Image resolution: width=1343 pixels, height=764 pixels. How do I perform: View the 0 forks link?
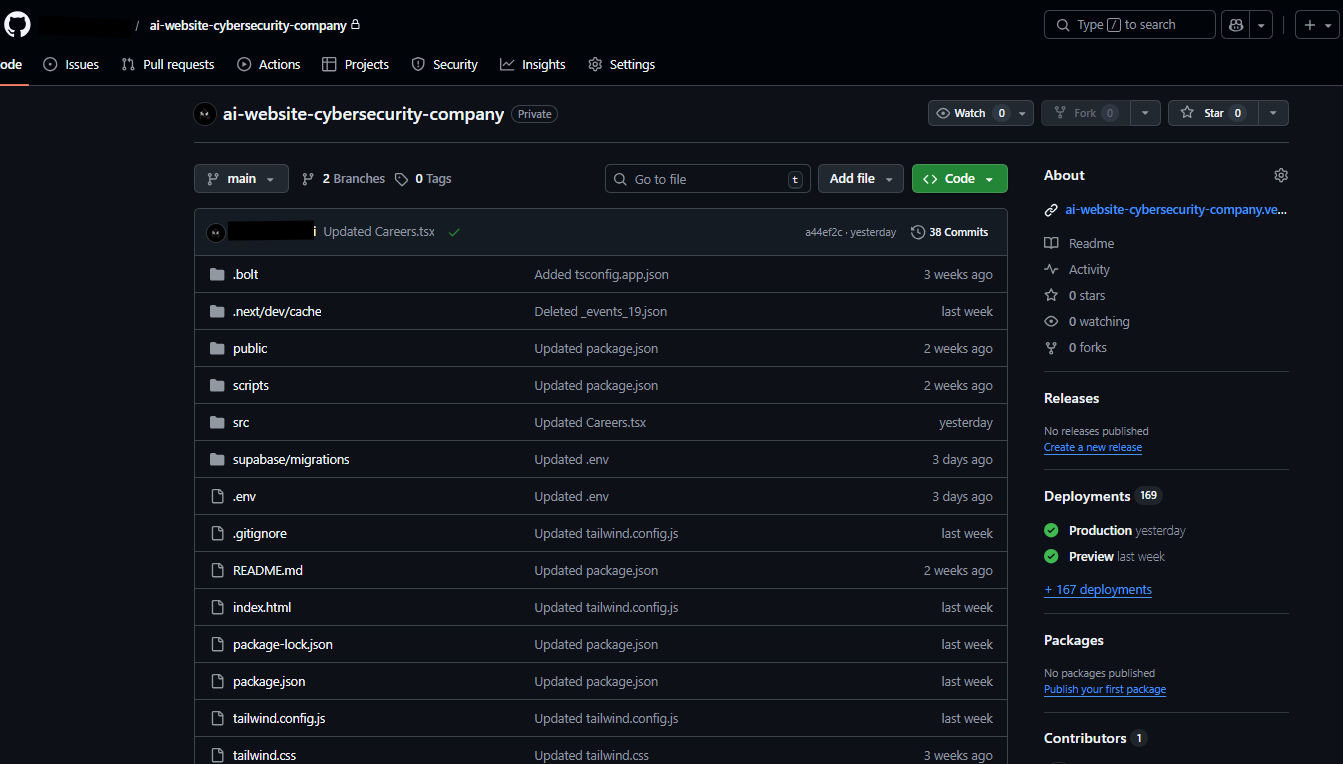[1088, 347]
